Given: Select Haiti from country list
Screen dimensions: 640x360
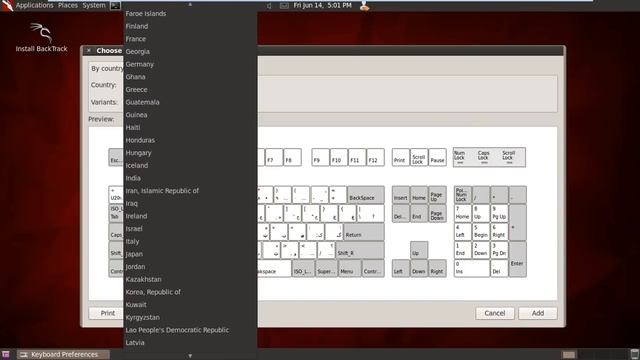Looking at the screenshot, I should [190, 127].
